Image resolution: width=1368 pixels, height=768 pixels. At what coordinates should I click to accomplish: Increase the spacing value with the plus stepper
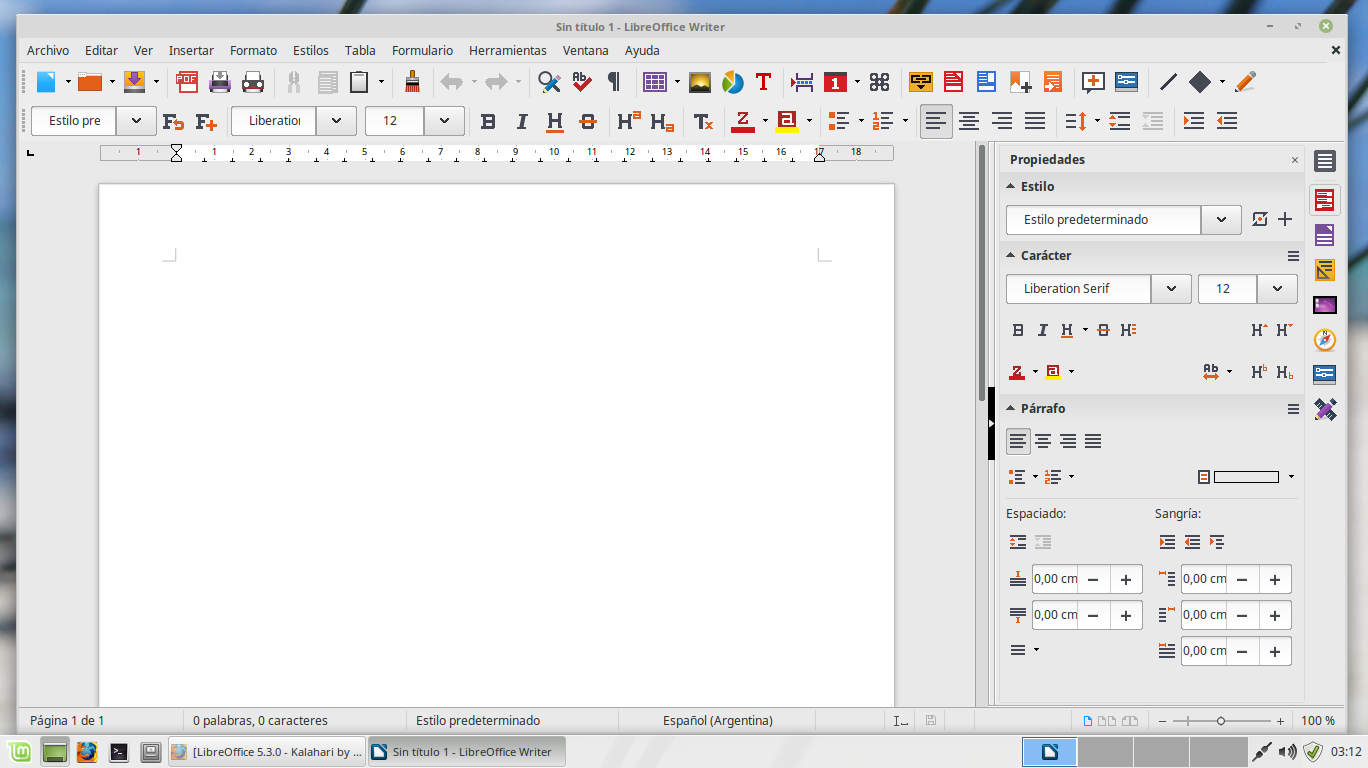point(1125,578)
